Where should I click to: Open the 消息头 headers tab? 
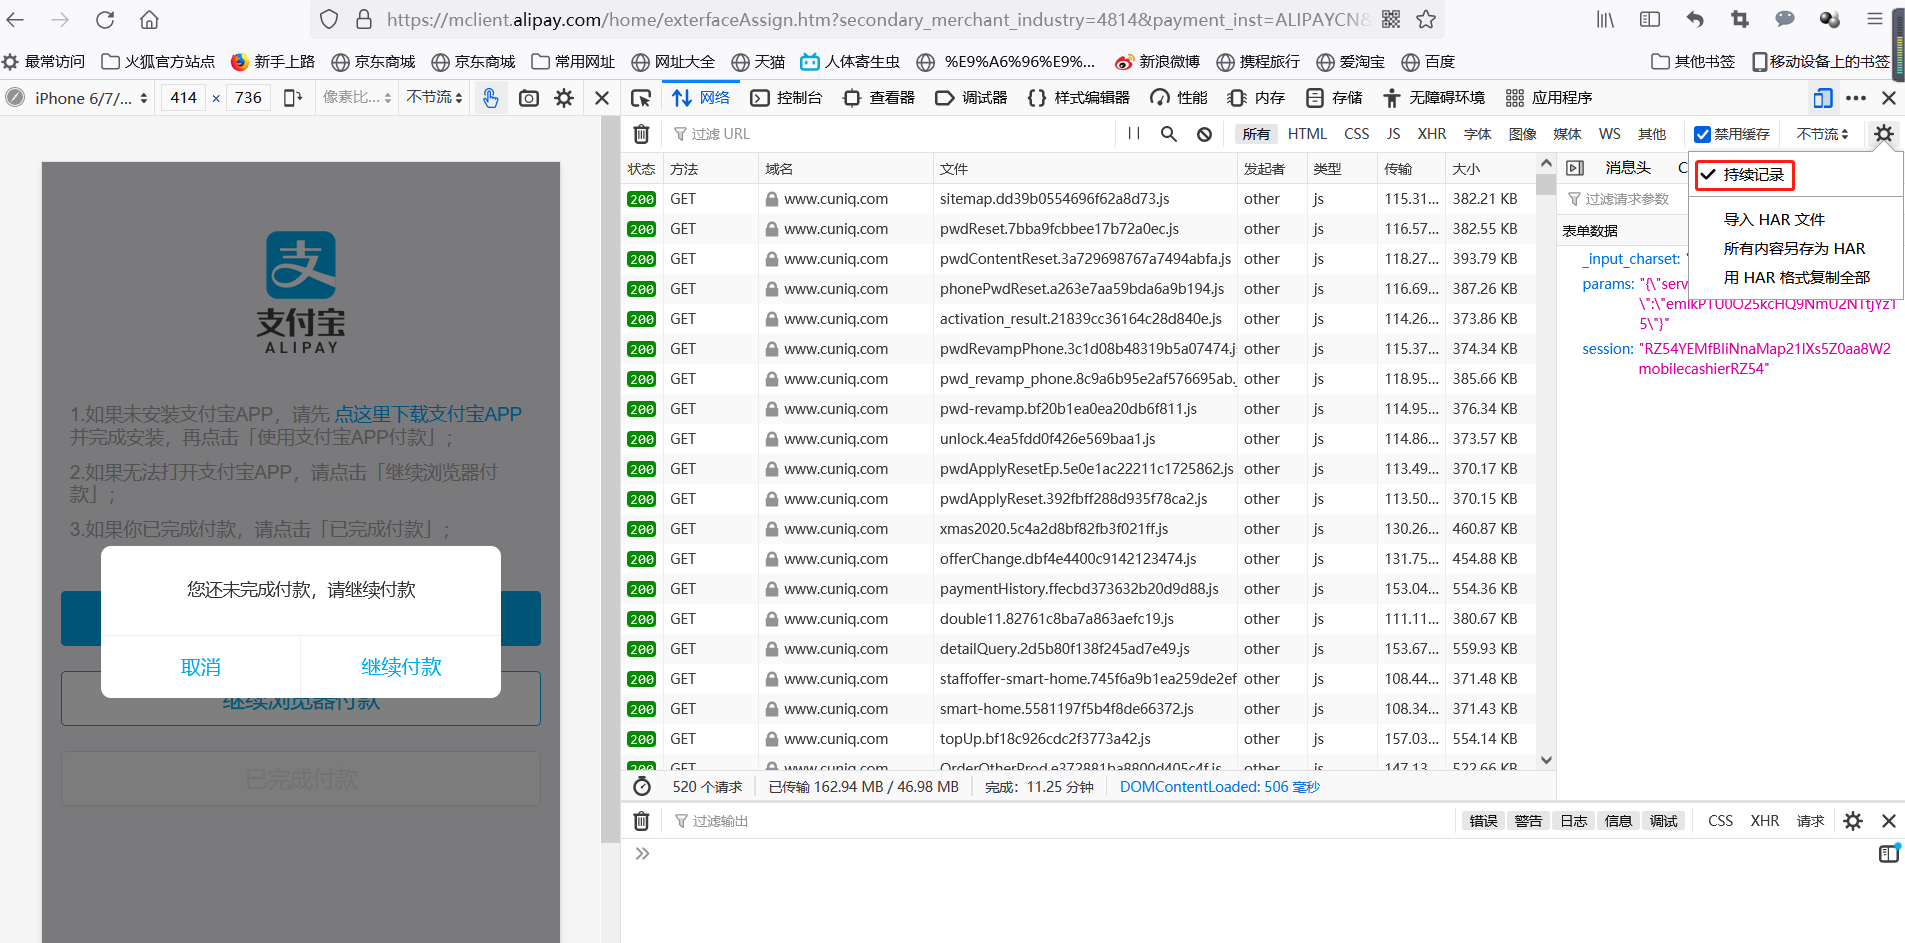[x=1628, y=168]
